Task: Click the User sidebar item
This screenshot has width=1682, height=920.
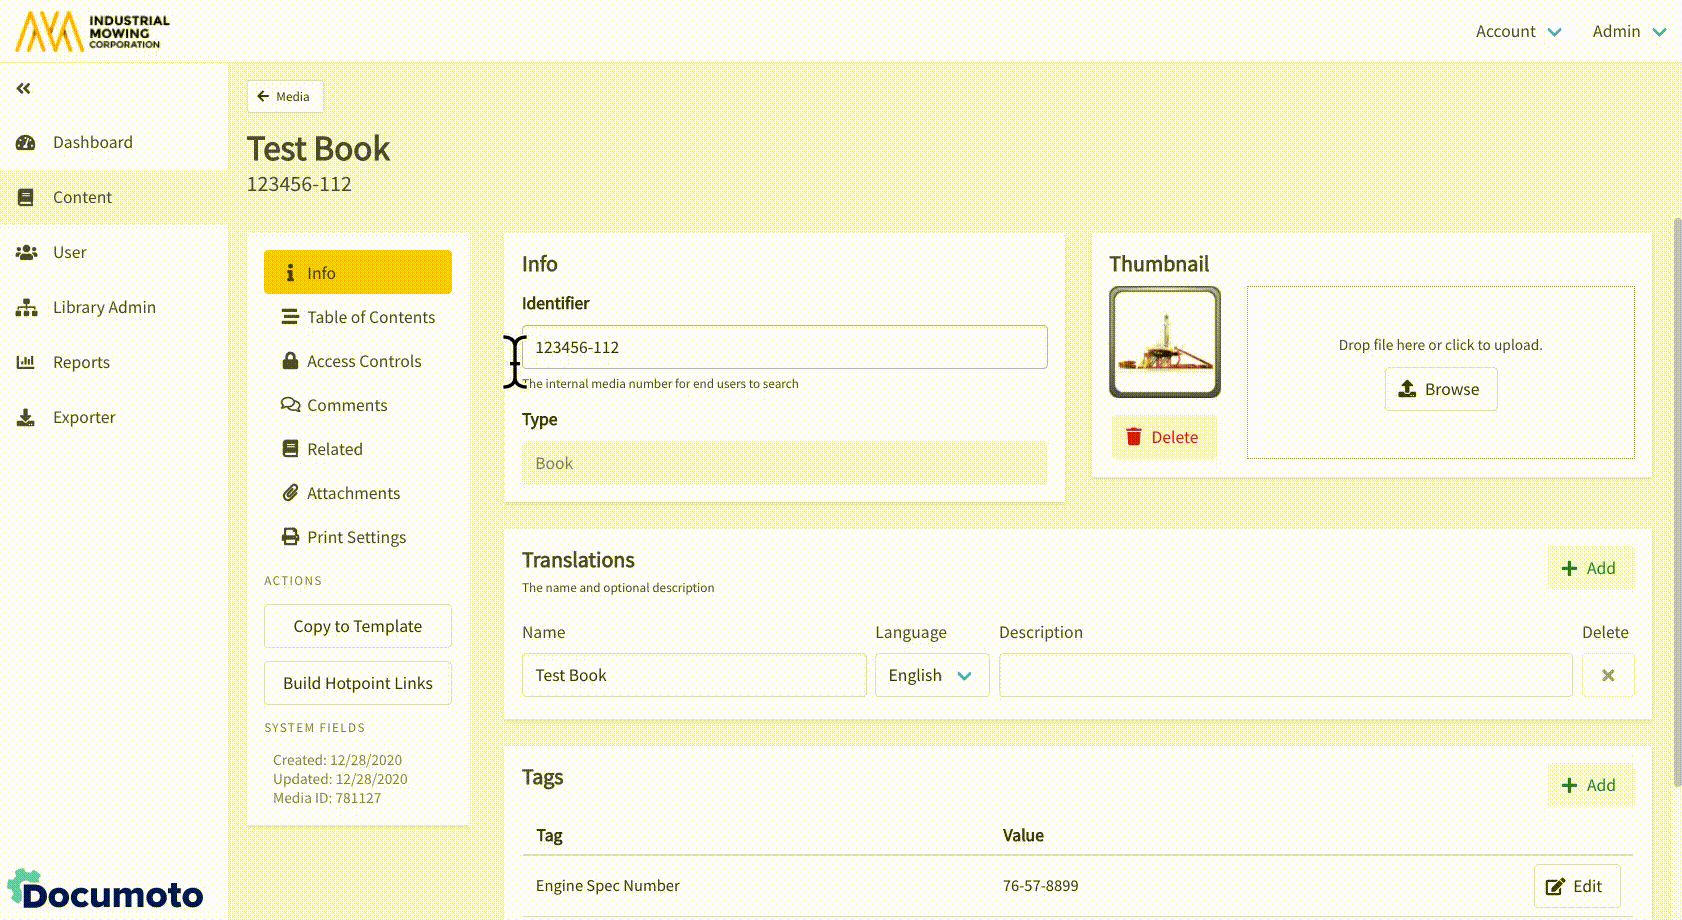Action: (69, 252)
